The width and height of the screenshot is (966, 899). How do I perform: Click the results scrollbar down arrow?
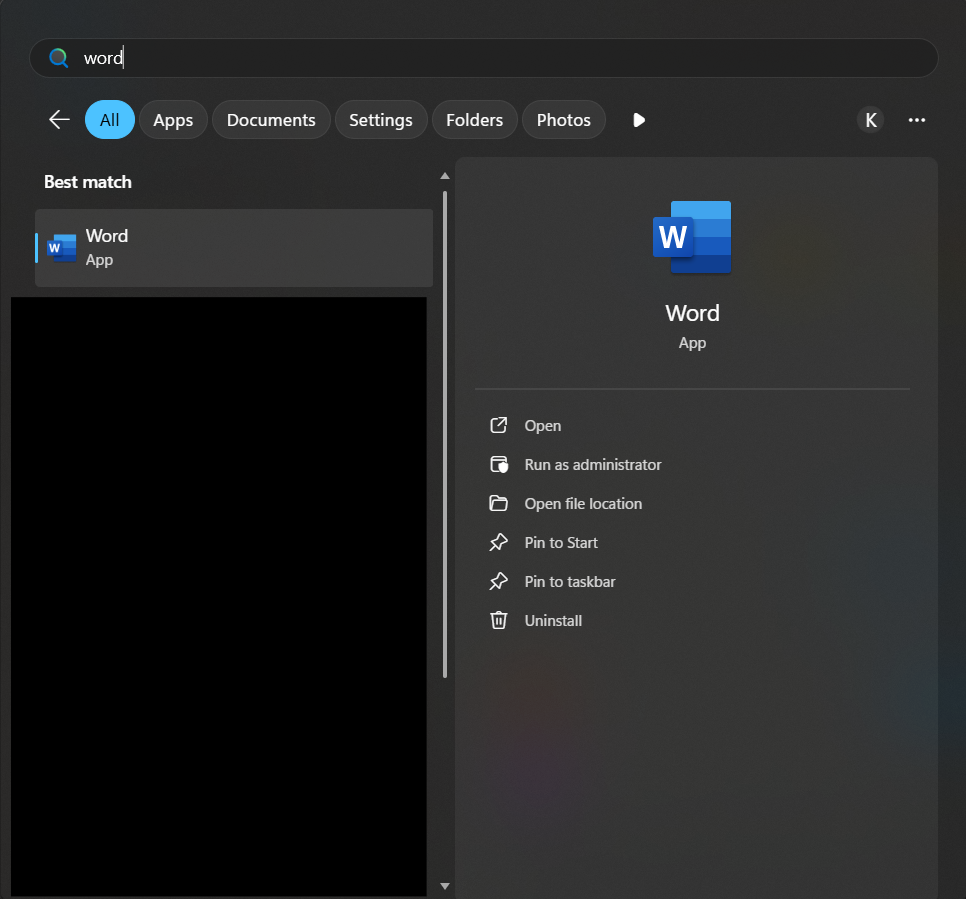[x=445, y=886]
